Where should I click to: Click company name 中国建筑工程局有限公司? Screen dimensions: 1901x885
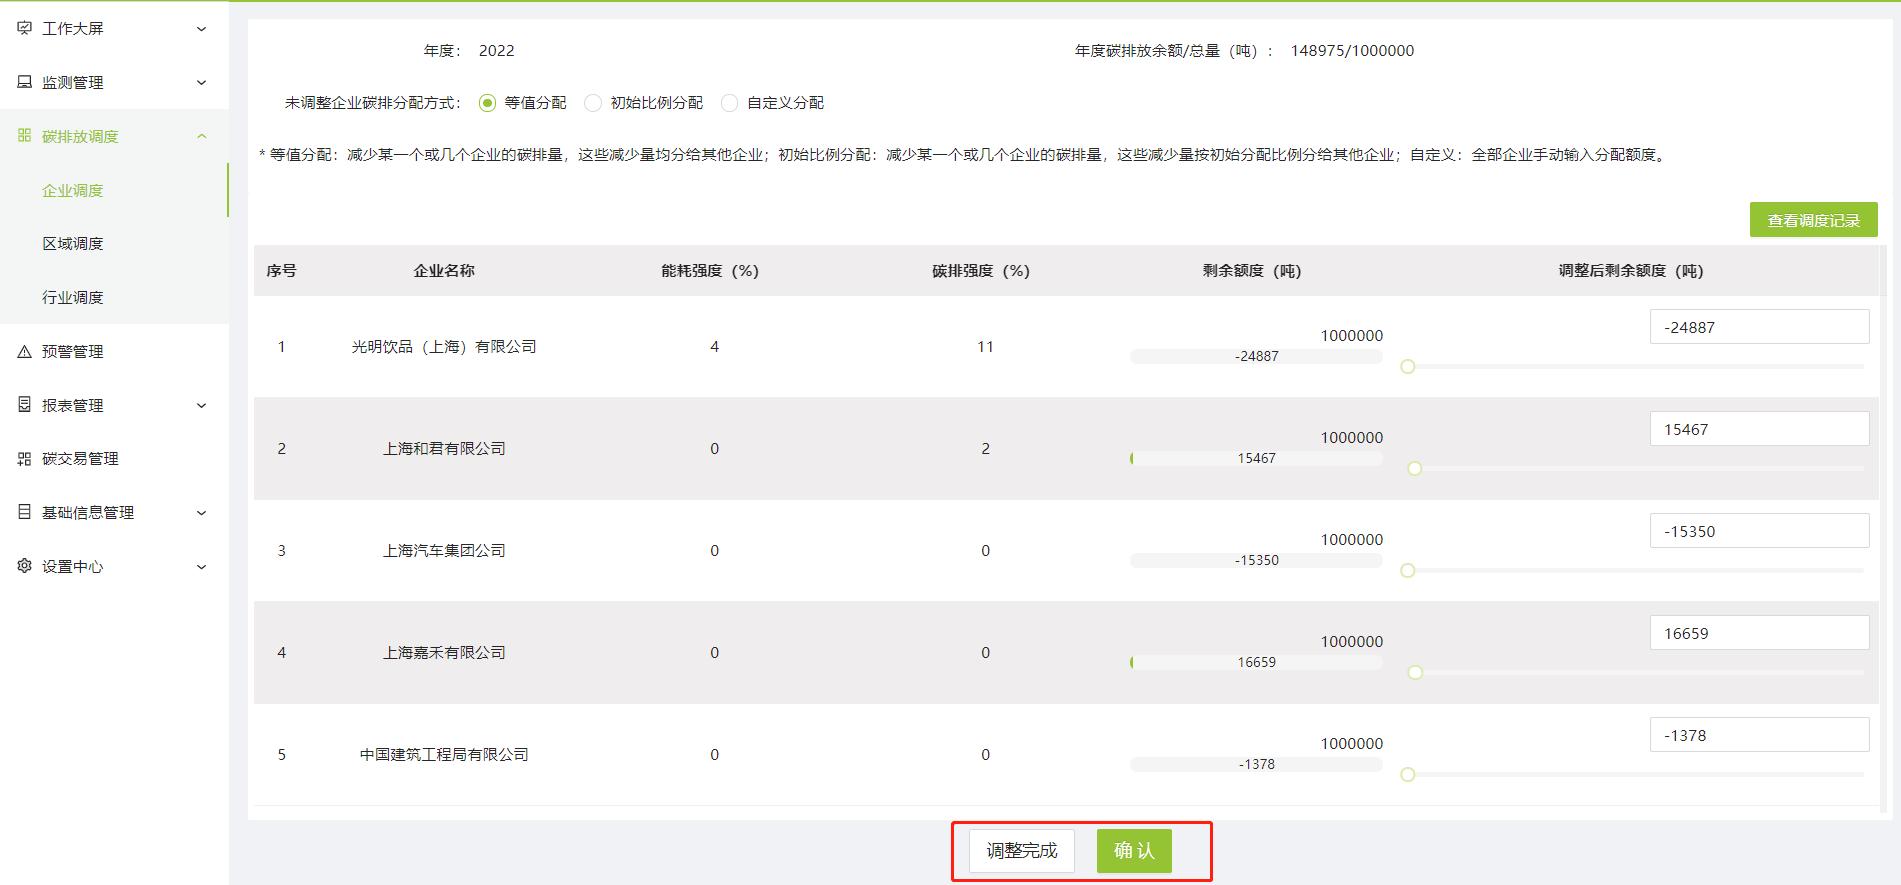coord(444,755)
